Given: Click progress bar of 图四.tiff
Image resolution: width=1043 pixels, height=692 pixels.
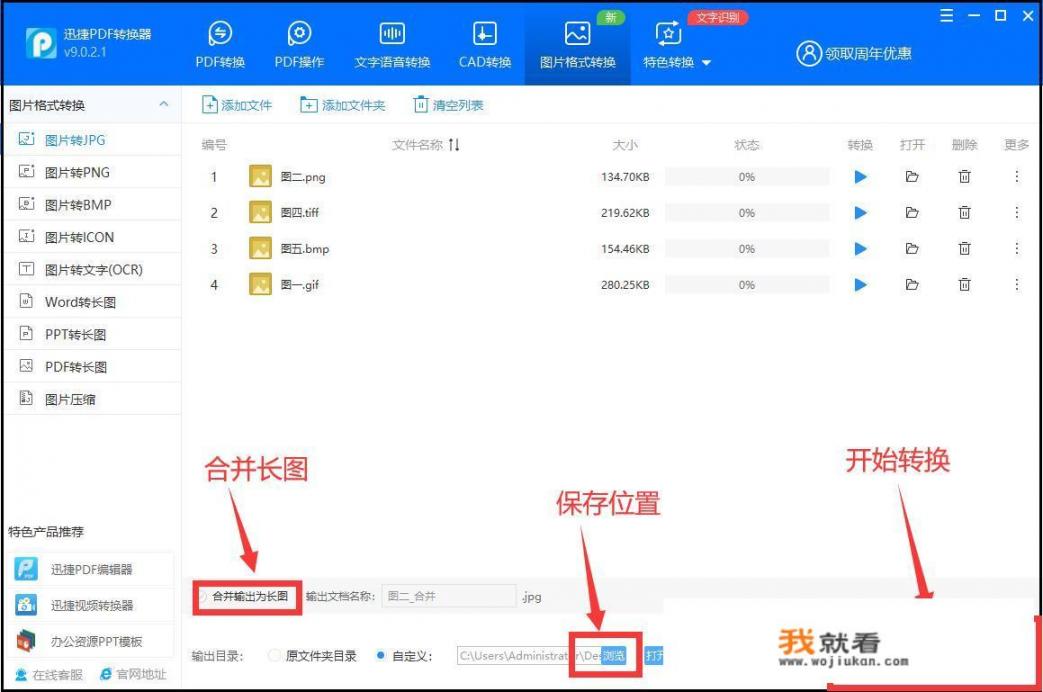Looking at the screenshot, I should tap(747, 213).
